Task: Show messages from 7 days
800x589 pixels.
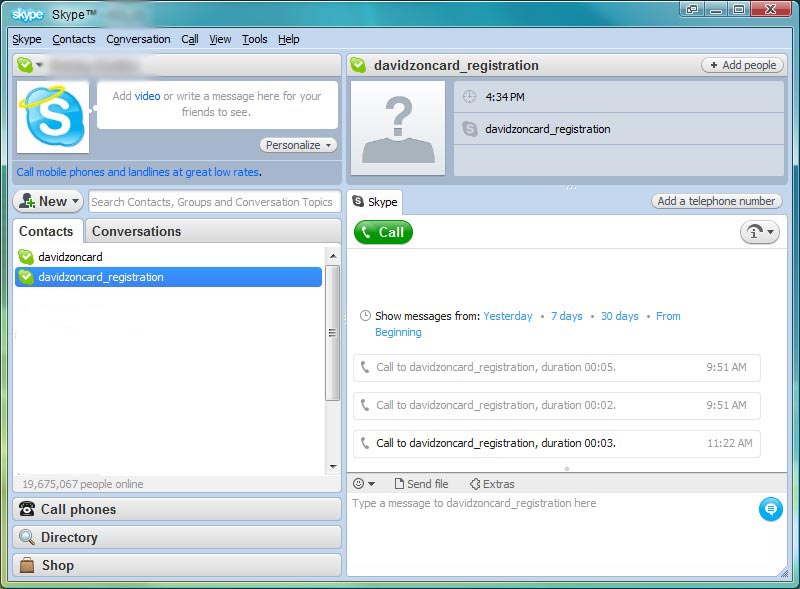Action: click(566, 316)
